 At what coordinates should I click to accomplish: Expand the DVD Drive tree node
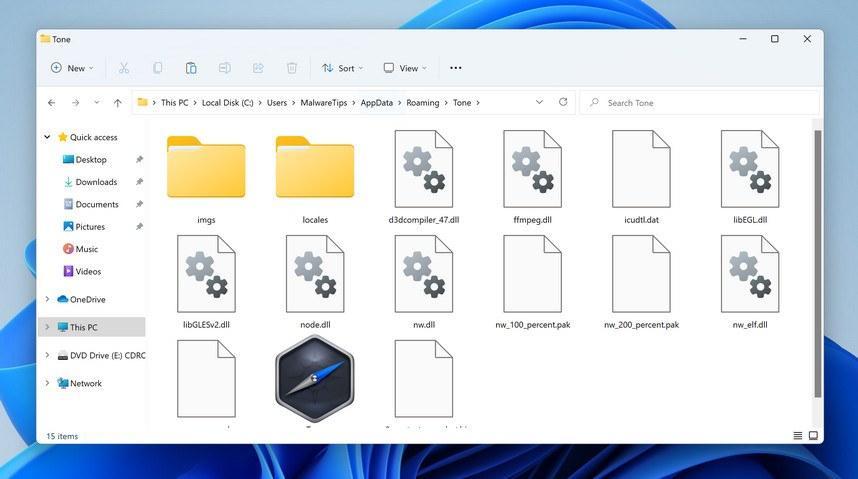(47, 355)
